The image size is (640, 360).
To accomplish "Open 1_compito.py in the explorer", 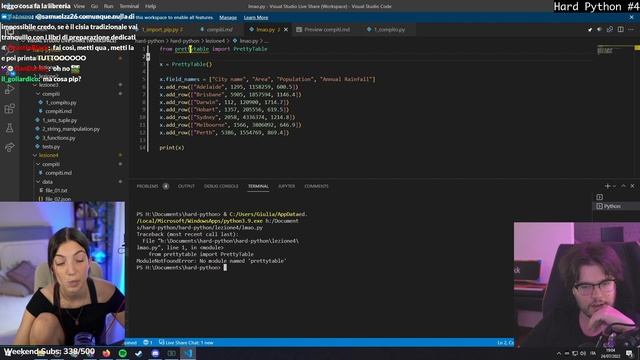I will (x=61, y=102).
